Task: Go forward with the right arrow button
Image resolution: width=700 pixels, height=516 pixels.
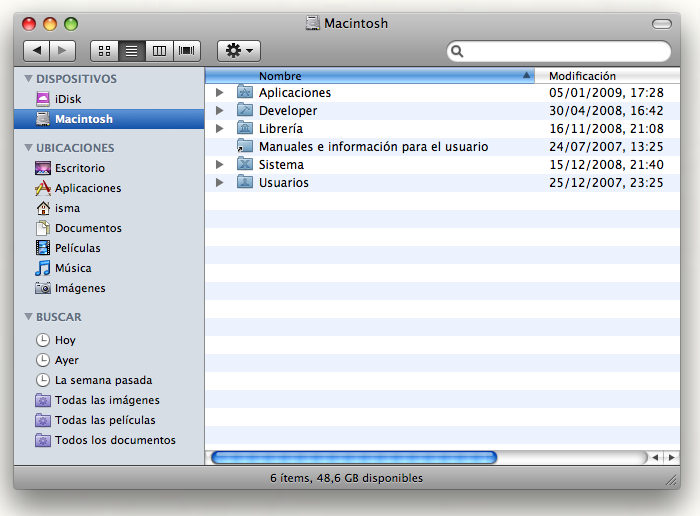Action: [62, 51]
